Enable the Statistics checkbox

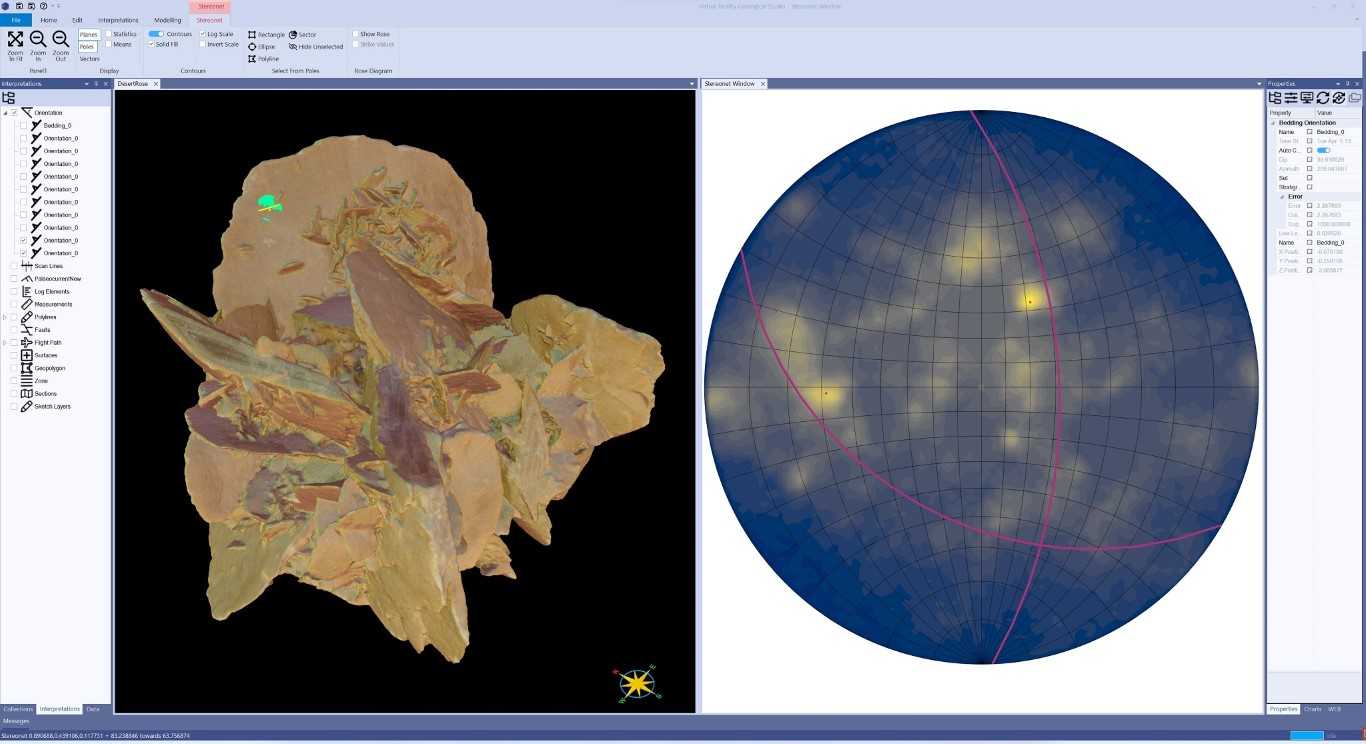pyautogui.click(x=108, y=33)
